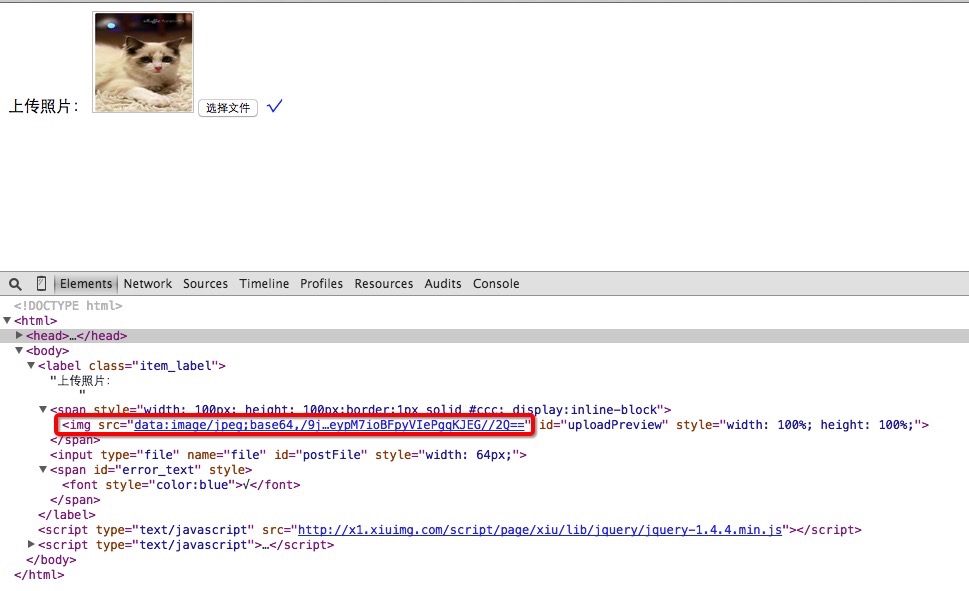Switch to the Console tab
The height and width of the screenshot is (591, 969).
coord(496,284)
